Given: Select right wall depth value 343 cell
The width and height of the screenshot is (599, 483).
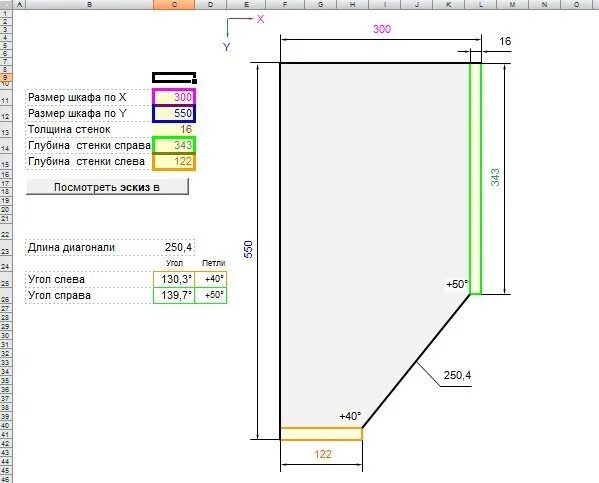Looking at the screenshot, I should pyautogui.click(x=174, y=145).
